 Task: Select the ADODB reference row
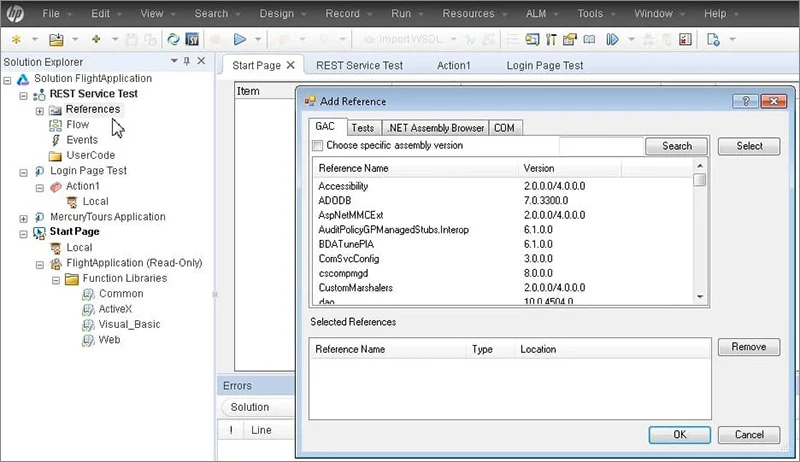tap(503, 200)
